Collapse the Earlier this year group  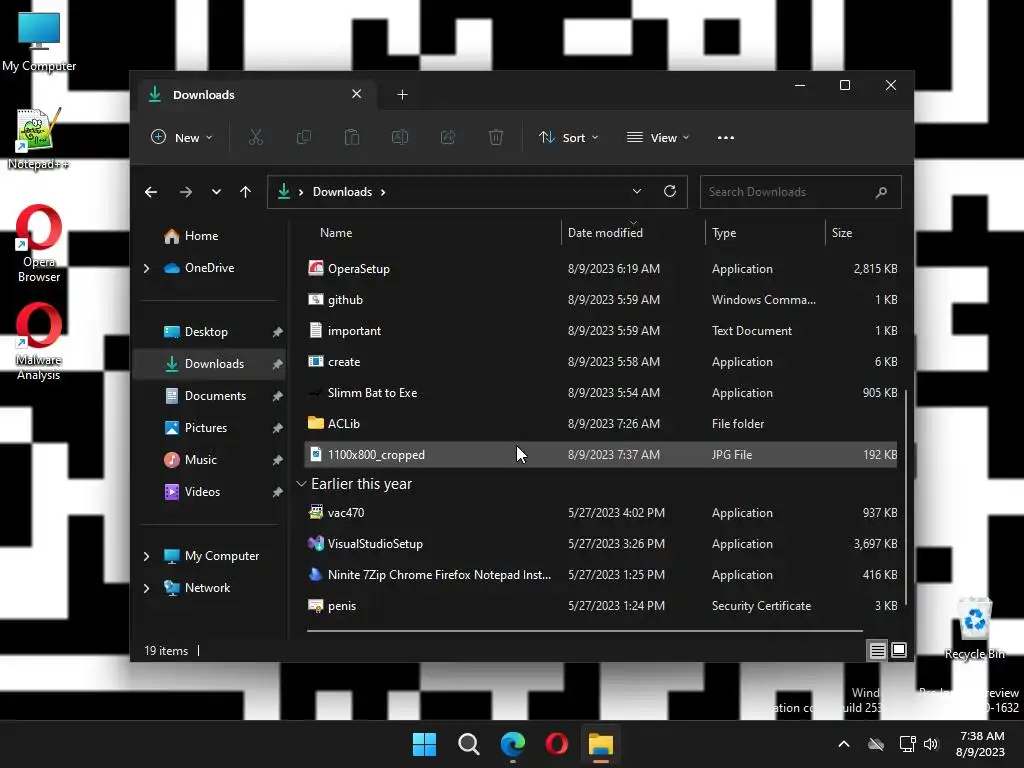click(x=301, y=484)
